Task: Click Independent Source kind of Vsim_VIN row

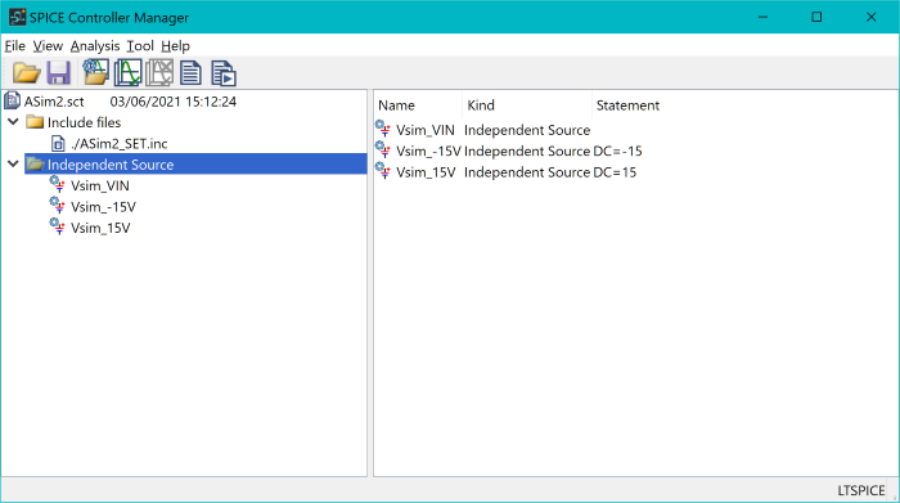Action: [x=527, y=130]
